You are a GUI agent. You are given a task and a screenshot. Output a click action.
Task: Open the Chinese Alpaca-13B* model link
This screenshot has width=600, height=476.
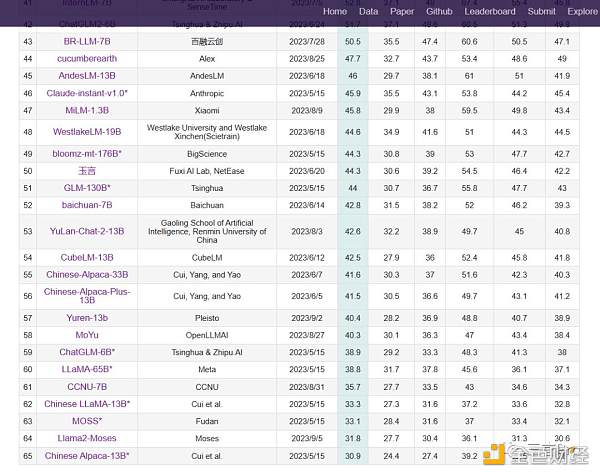(87, 456)
